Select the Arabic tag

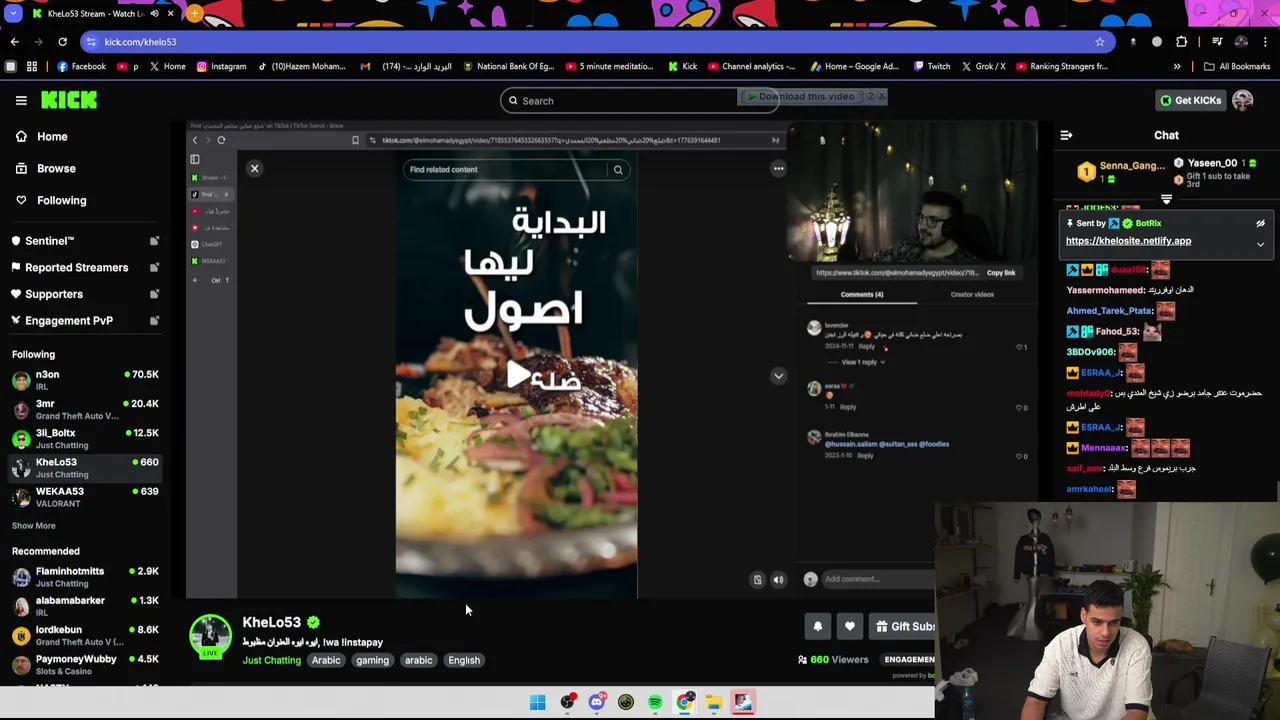point(326,660)
